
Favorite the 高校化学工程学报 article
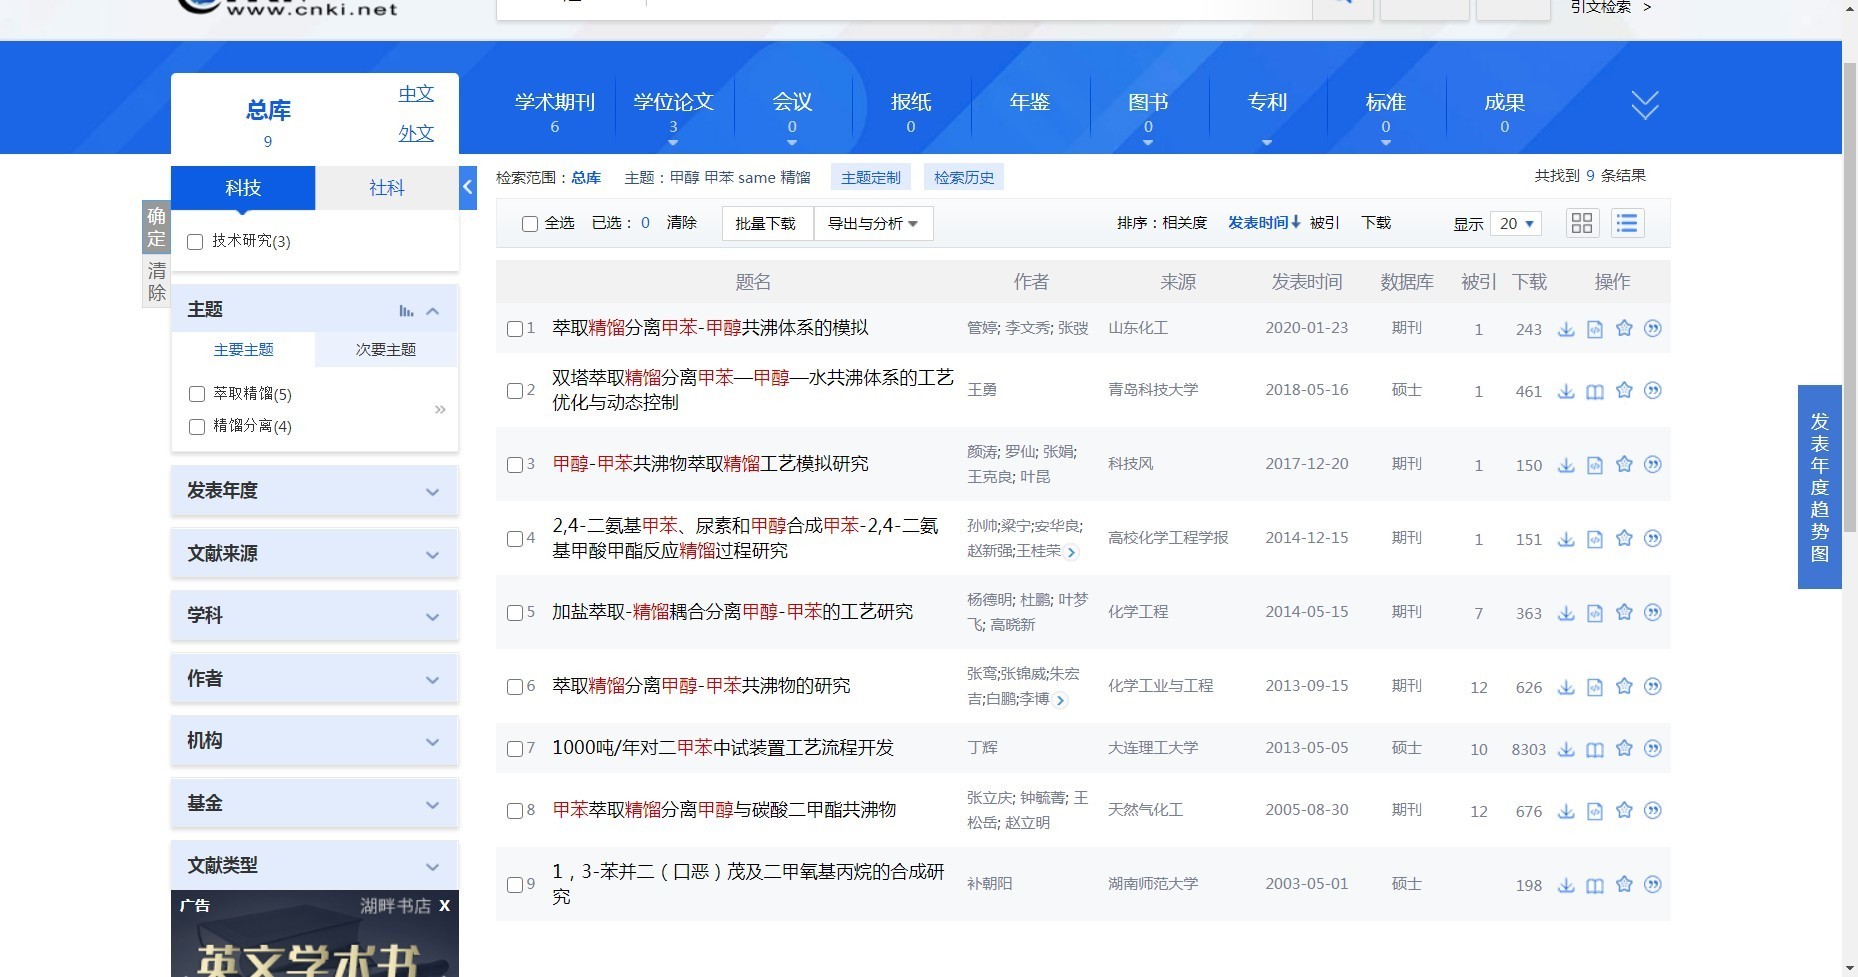[1624, 538]
